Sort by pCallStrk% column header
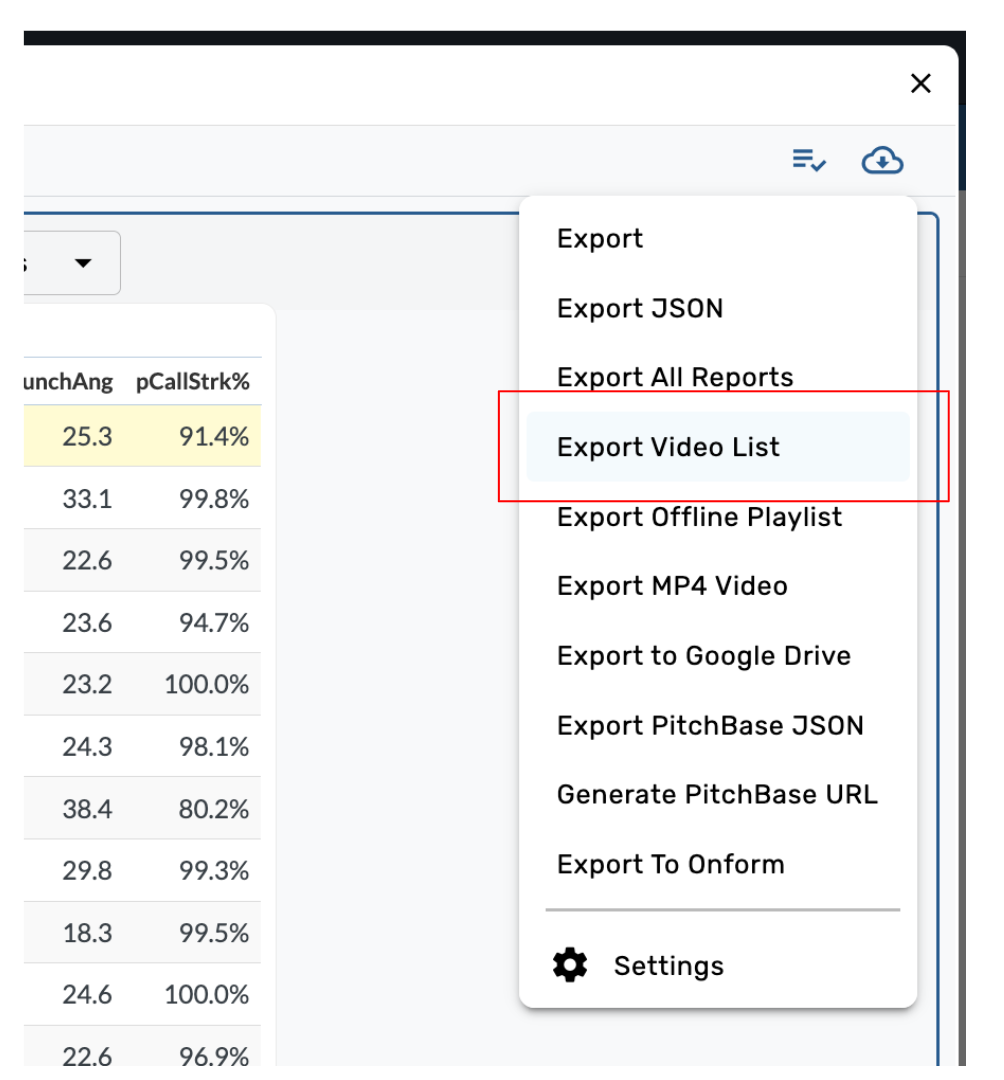The height and width of the screenshot is (1080, 1004). [x=192, y=382]
